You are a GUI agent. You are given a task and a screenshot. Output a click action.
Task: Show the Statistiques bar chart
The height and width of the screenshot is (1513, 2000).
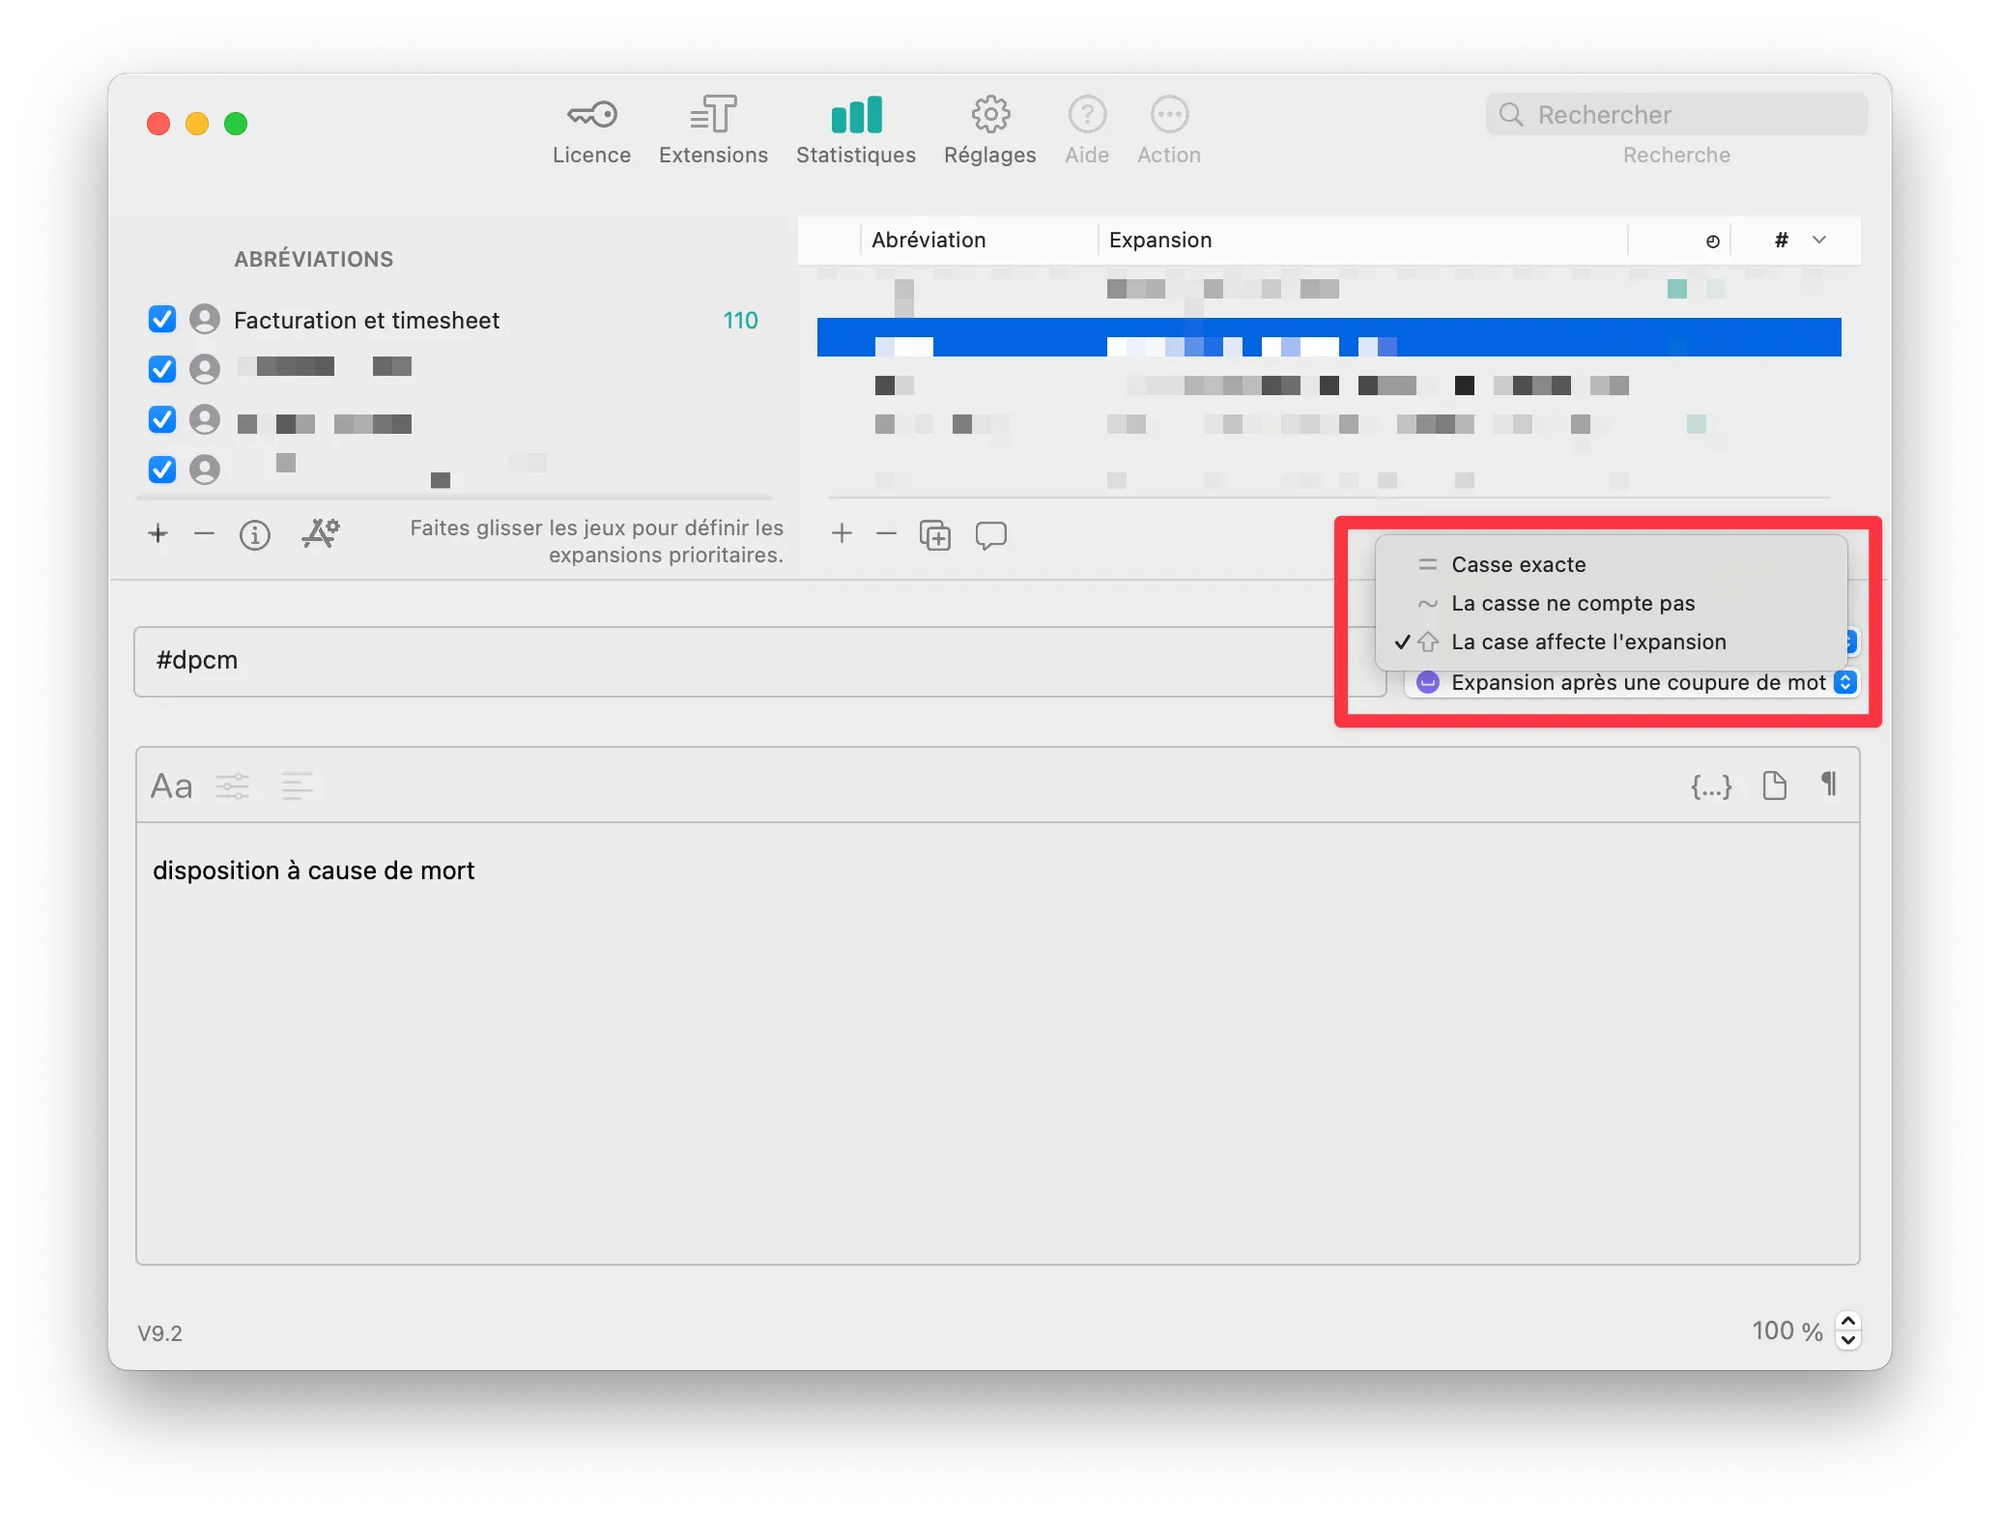(856, 116)
